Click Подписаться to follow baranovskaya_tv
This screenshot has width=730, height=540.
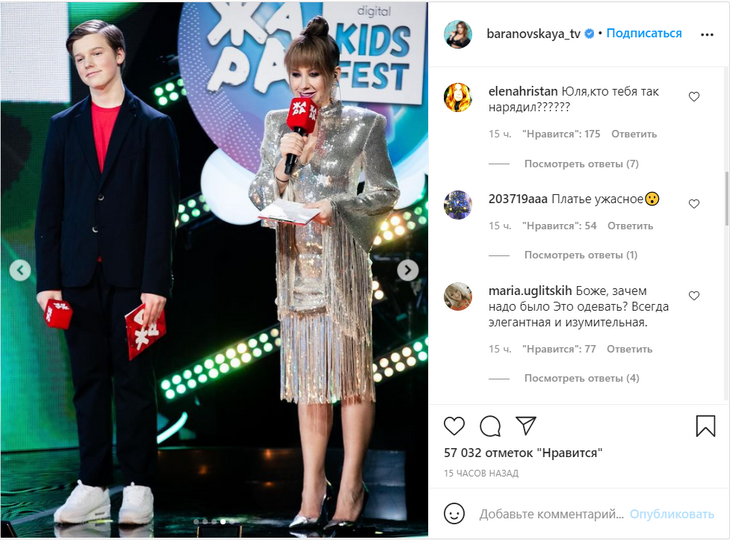(x=644, y=34)
